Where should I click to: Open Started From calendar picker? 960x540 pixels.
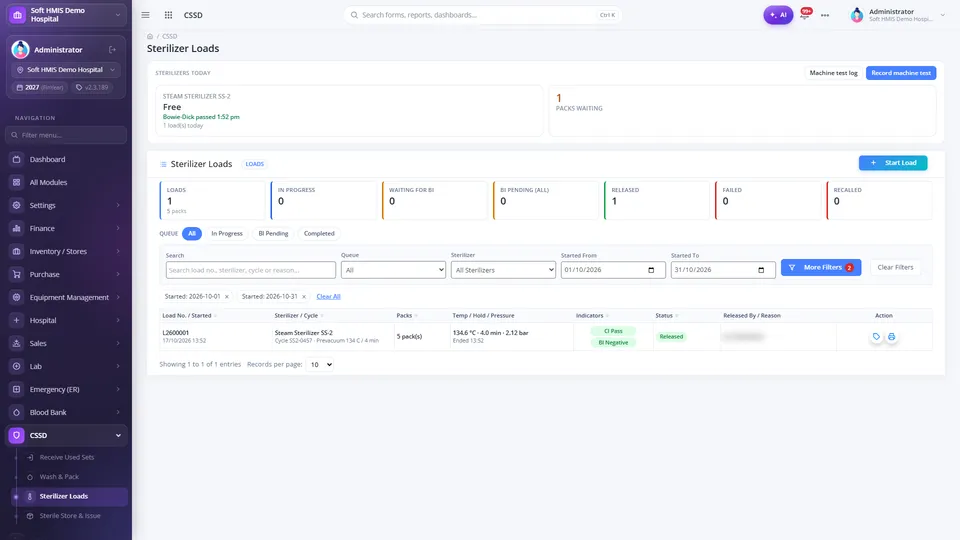(x=651, y=270)
